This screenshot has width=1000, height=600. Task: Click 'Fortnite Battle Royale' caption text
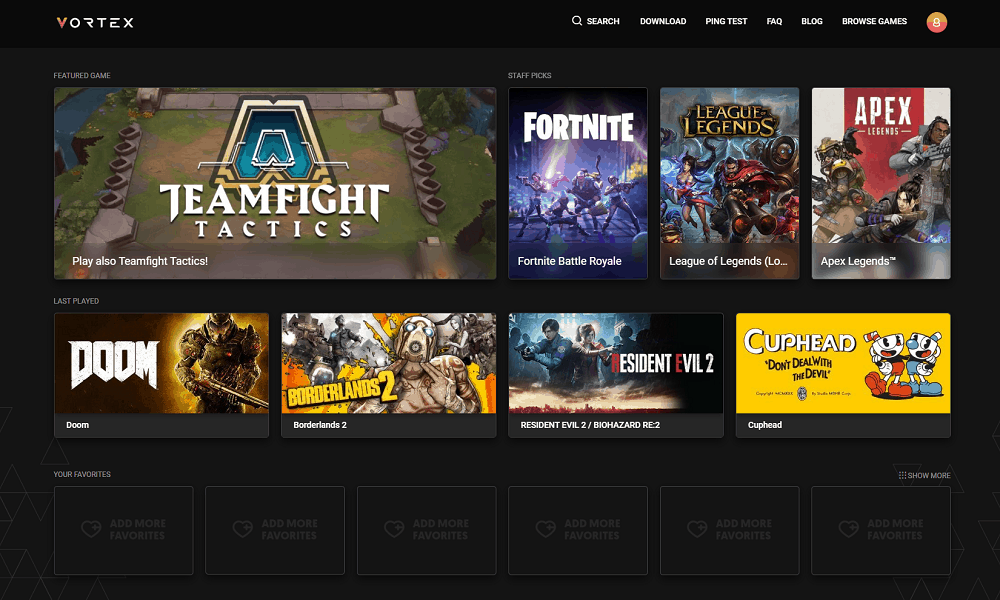(570, 261)
